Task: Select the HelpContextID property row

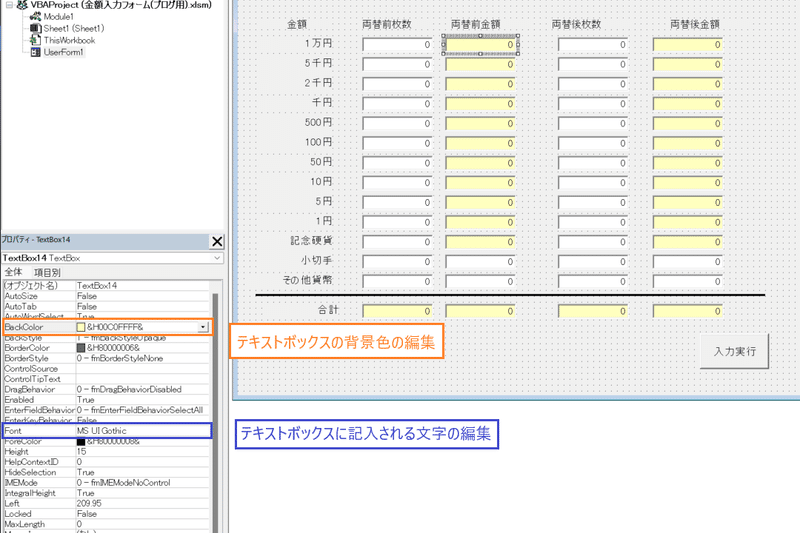Action: pos(107,462)
